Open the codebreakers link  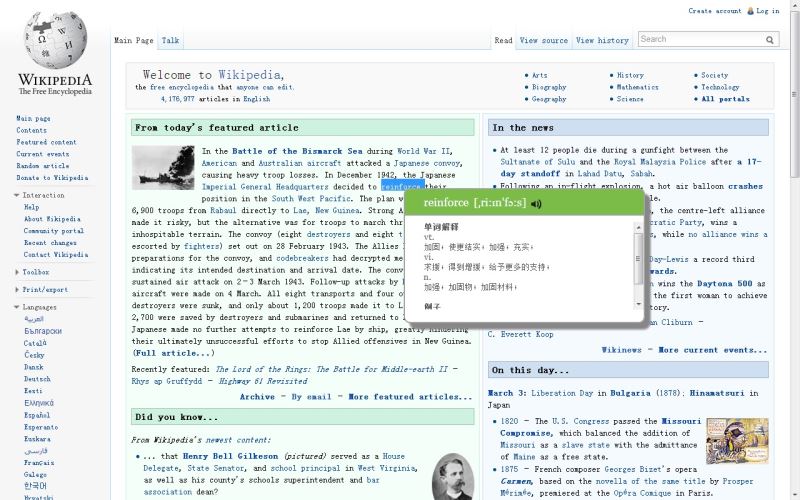(x=302, y=258)
